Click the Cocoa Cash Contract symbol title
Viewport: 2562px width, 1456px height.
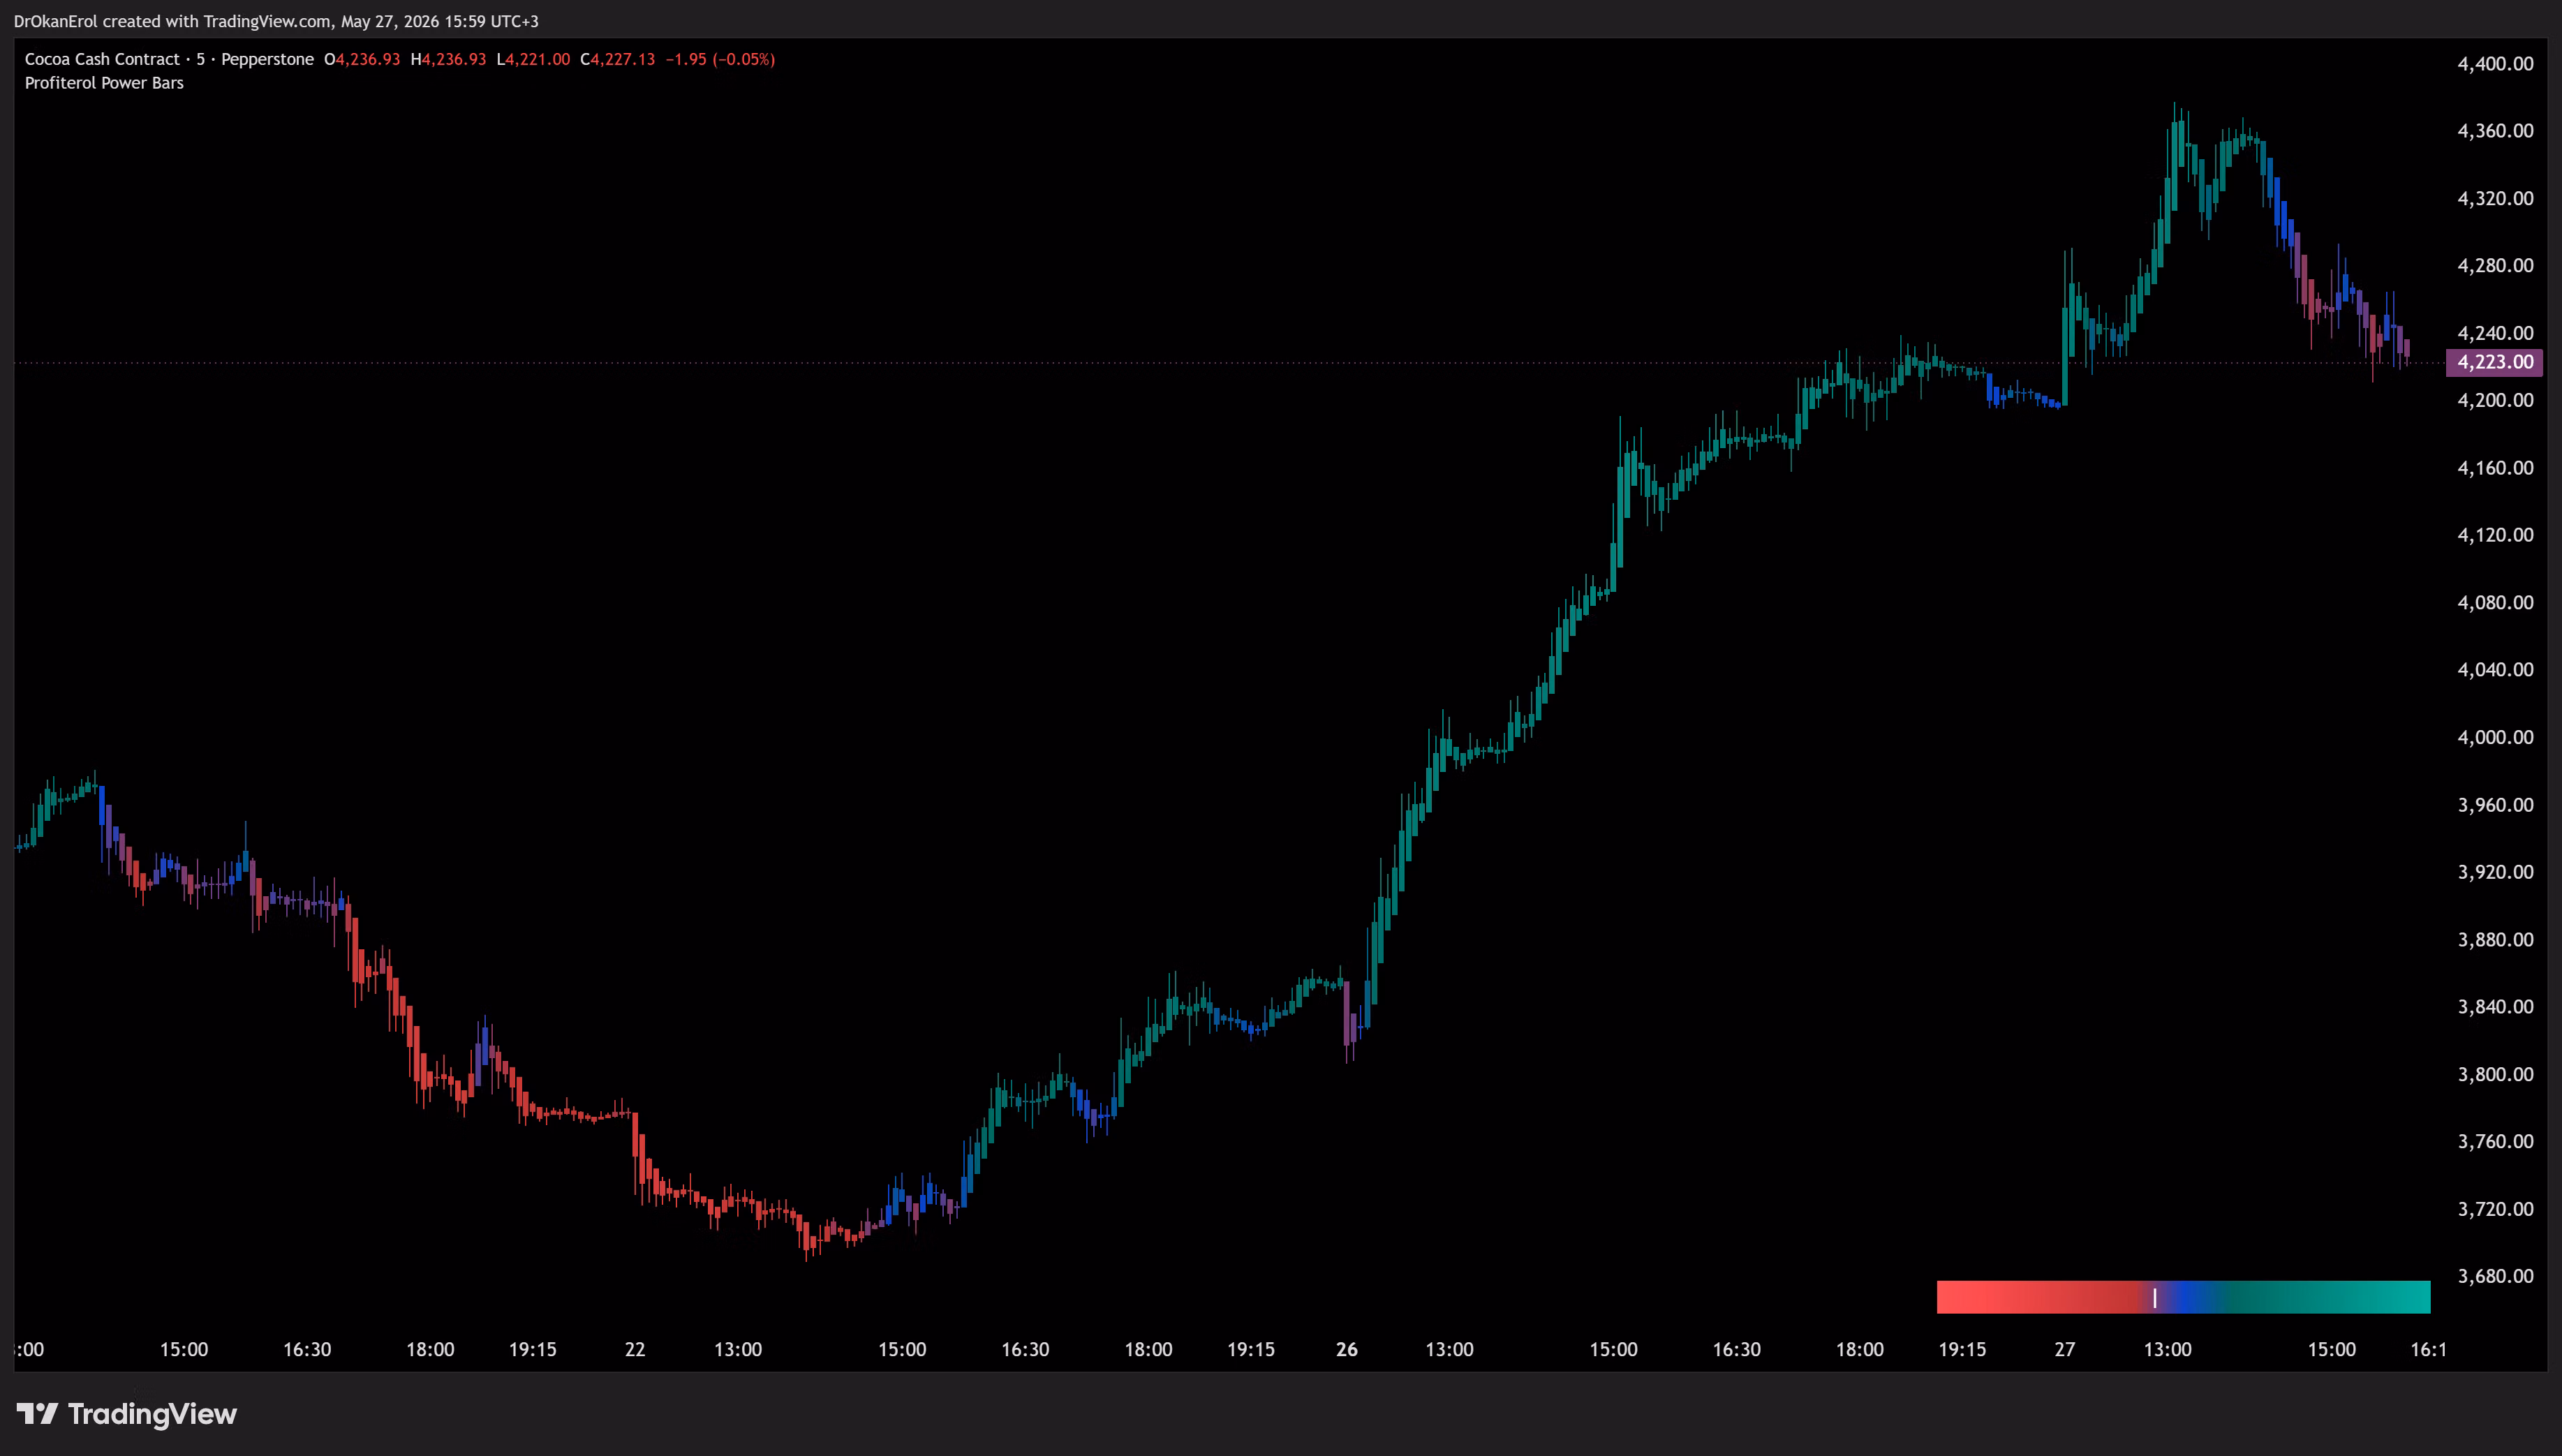click(x=102, y=59)
